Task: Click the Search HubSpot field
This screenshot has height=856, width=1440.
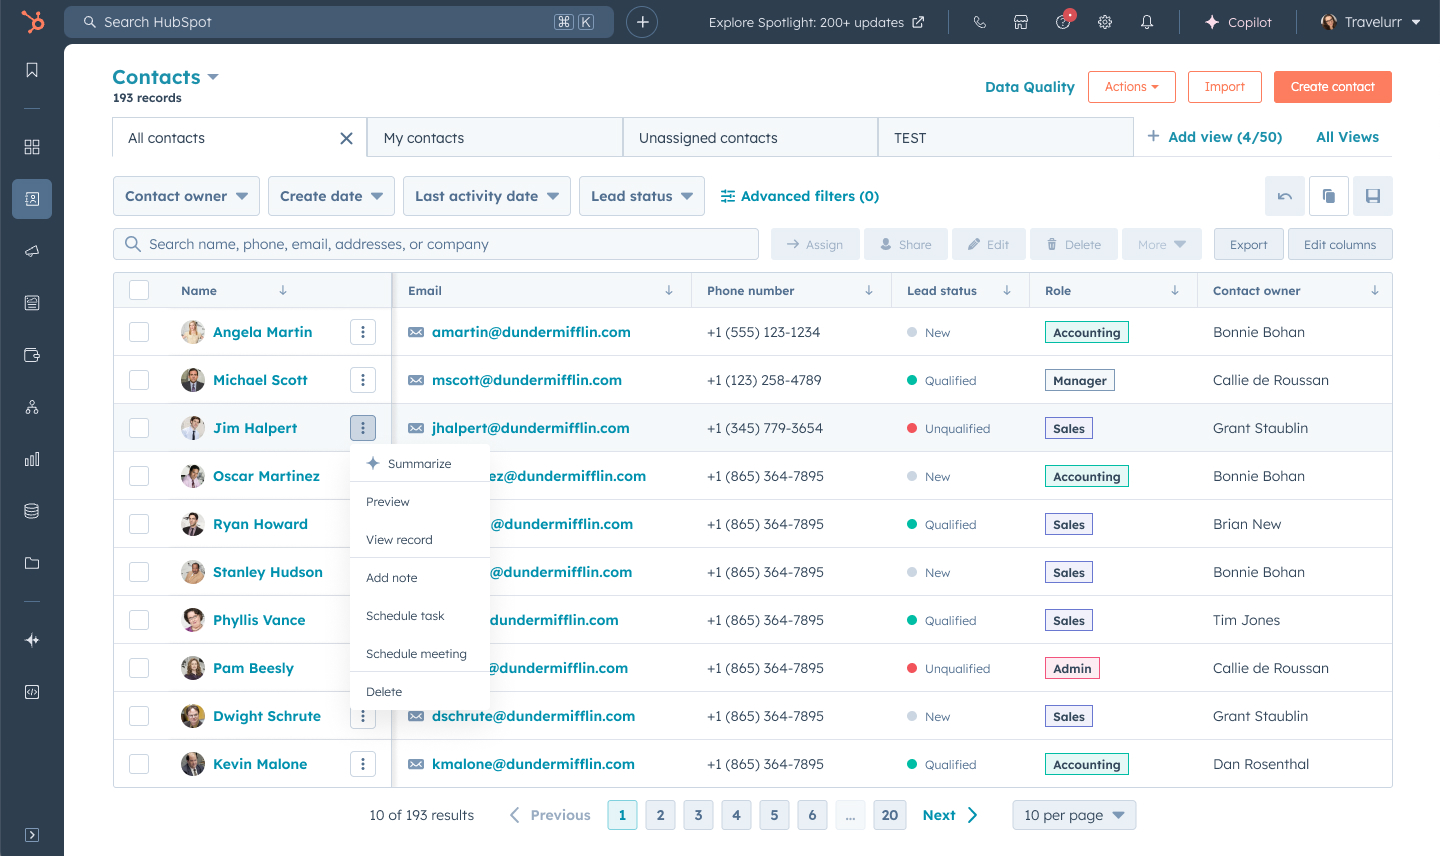Action: (x=339, y=22)
